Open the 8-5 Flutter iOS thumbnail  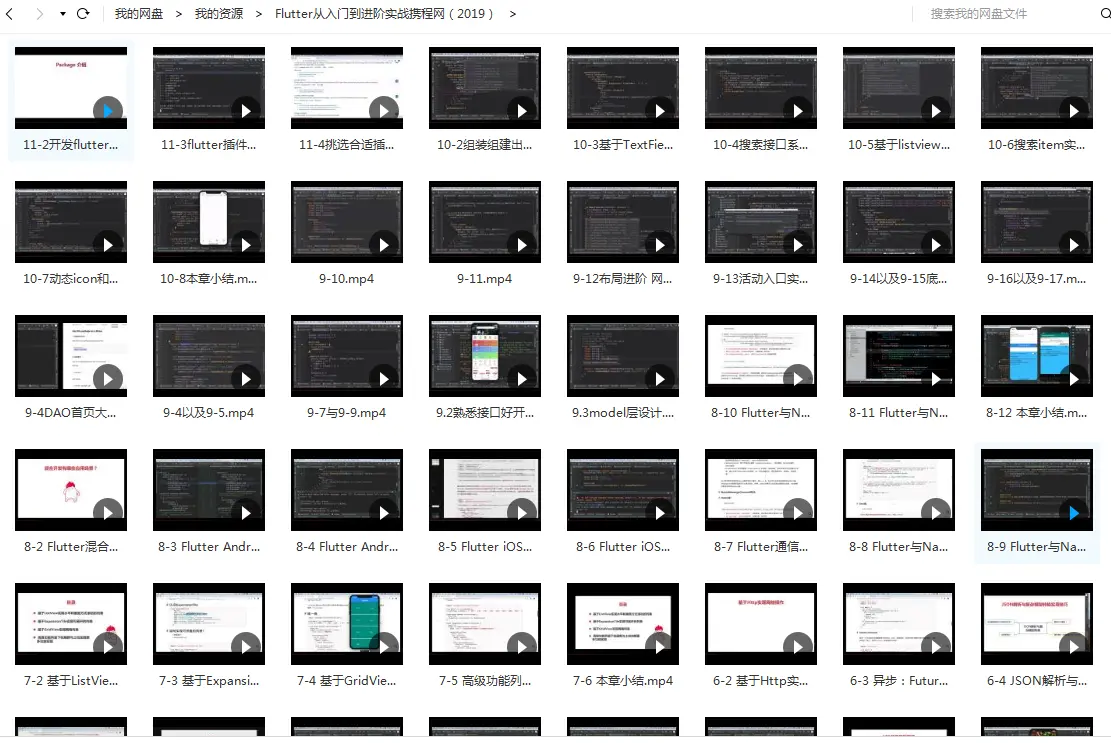click(x=485, y=490)
